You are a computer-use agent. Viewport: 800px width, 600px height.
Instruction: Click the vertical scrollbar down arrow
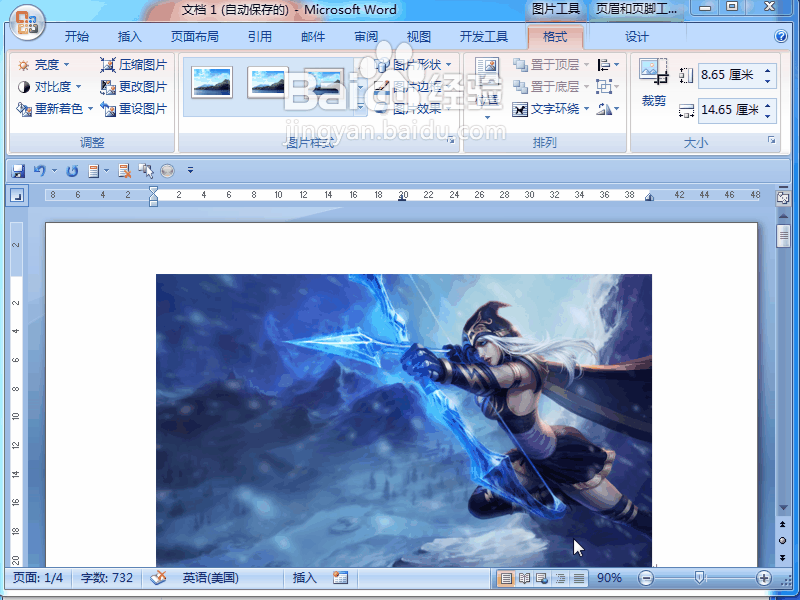[x=783, y=508]
